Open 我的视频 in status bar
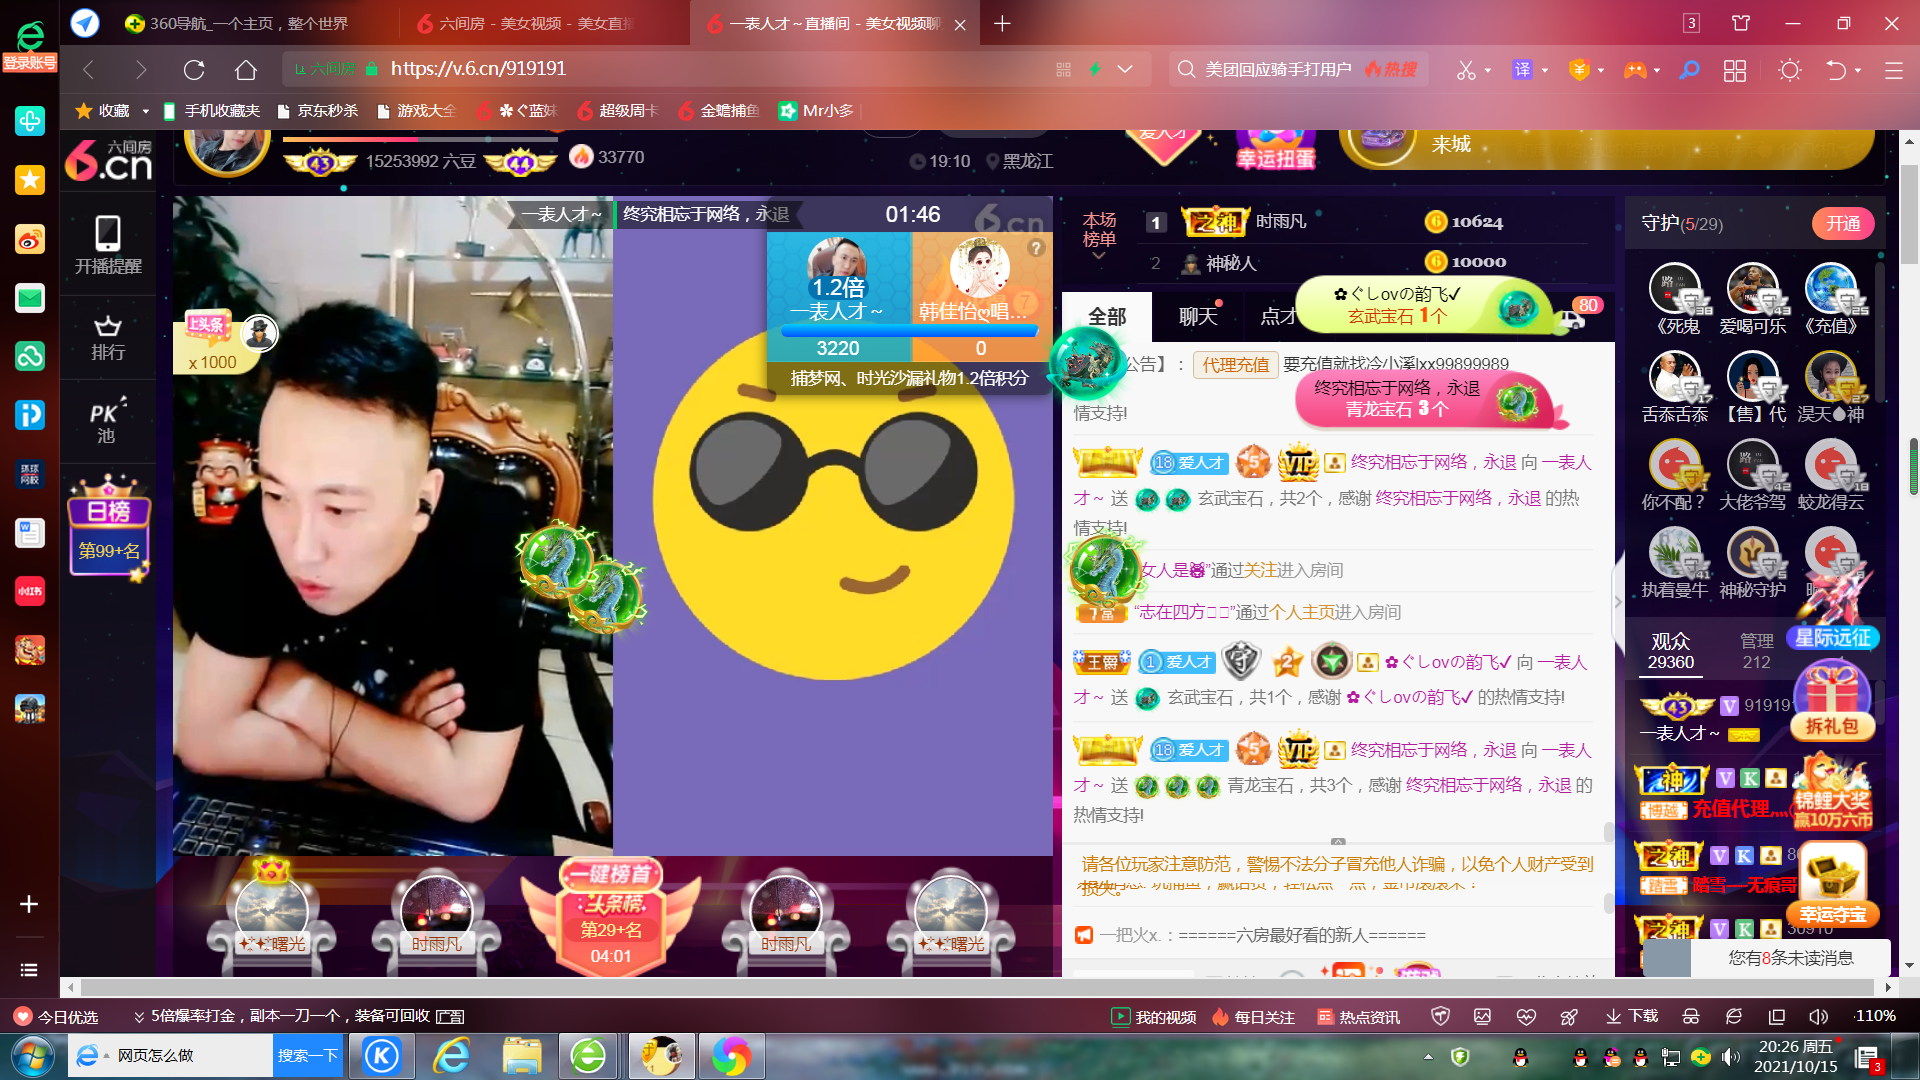Screen dimensions: 1920x1080 (1154, 1017)
